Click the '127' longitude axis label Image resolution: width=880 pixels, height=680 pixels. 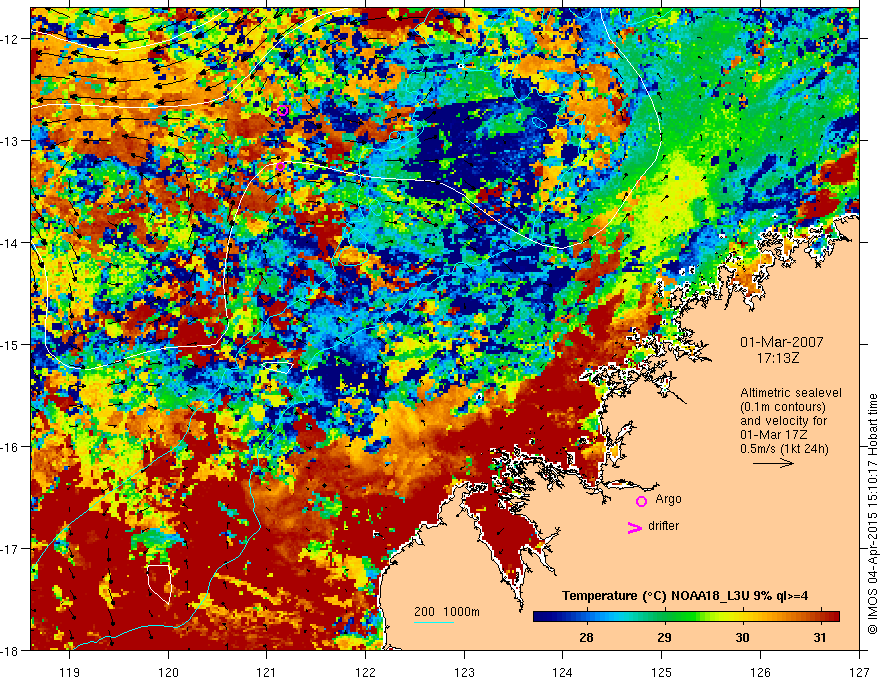(859, 672)
